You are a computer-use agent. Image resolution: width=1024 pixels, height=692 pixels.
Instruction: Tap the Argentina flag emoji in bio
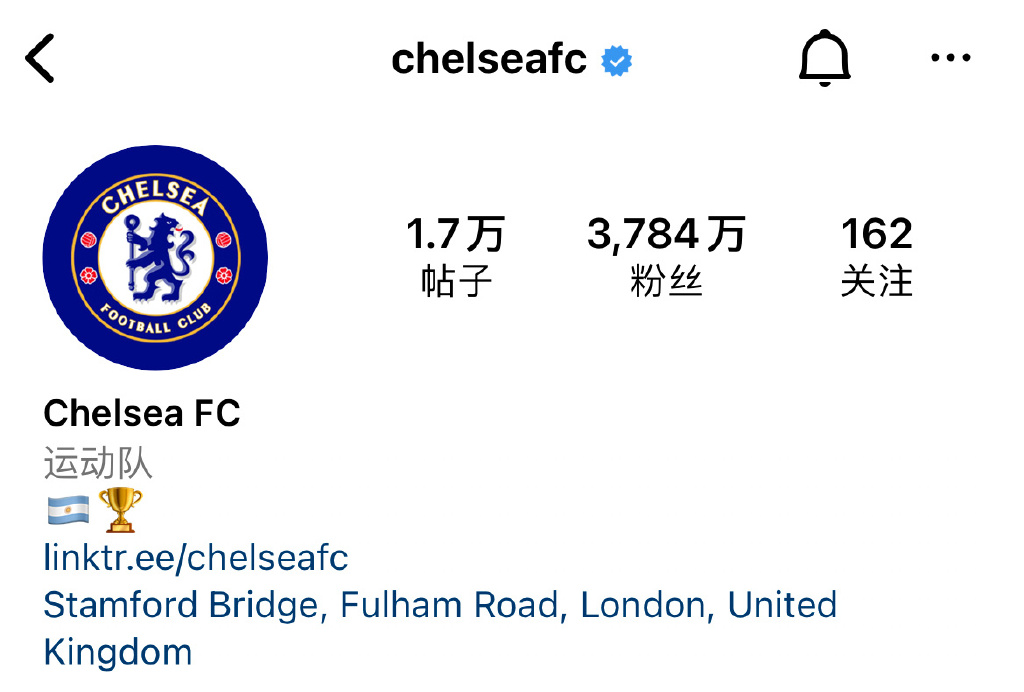(67, 511)
